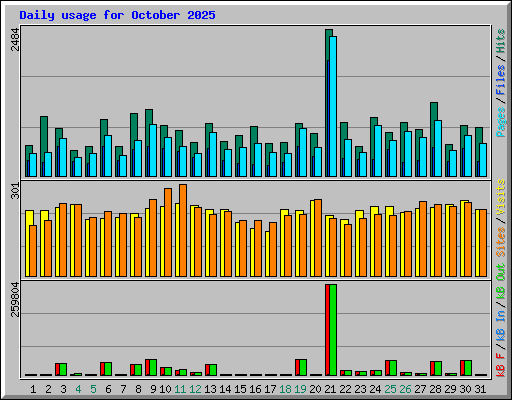Select the kB bar for day 30
512x400 pixels.
tap(466, 368)
